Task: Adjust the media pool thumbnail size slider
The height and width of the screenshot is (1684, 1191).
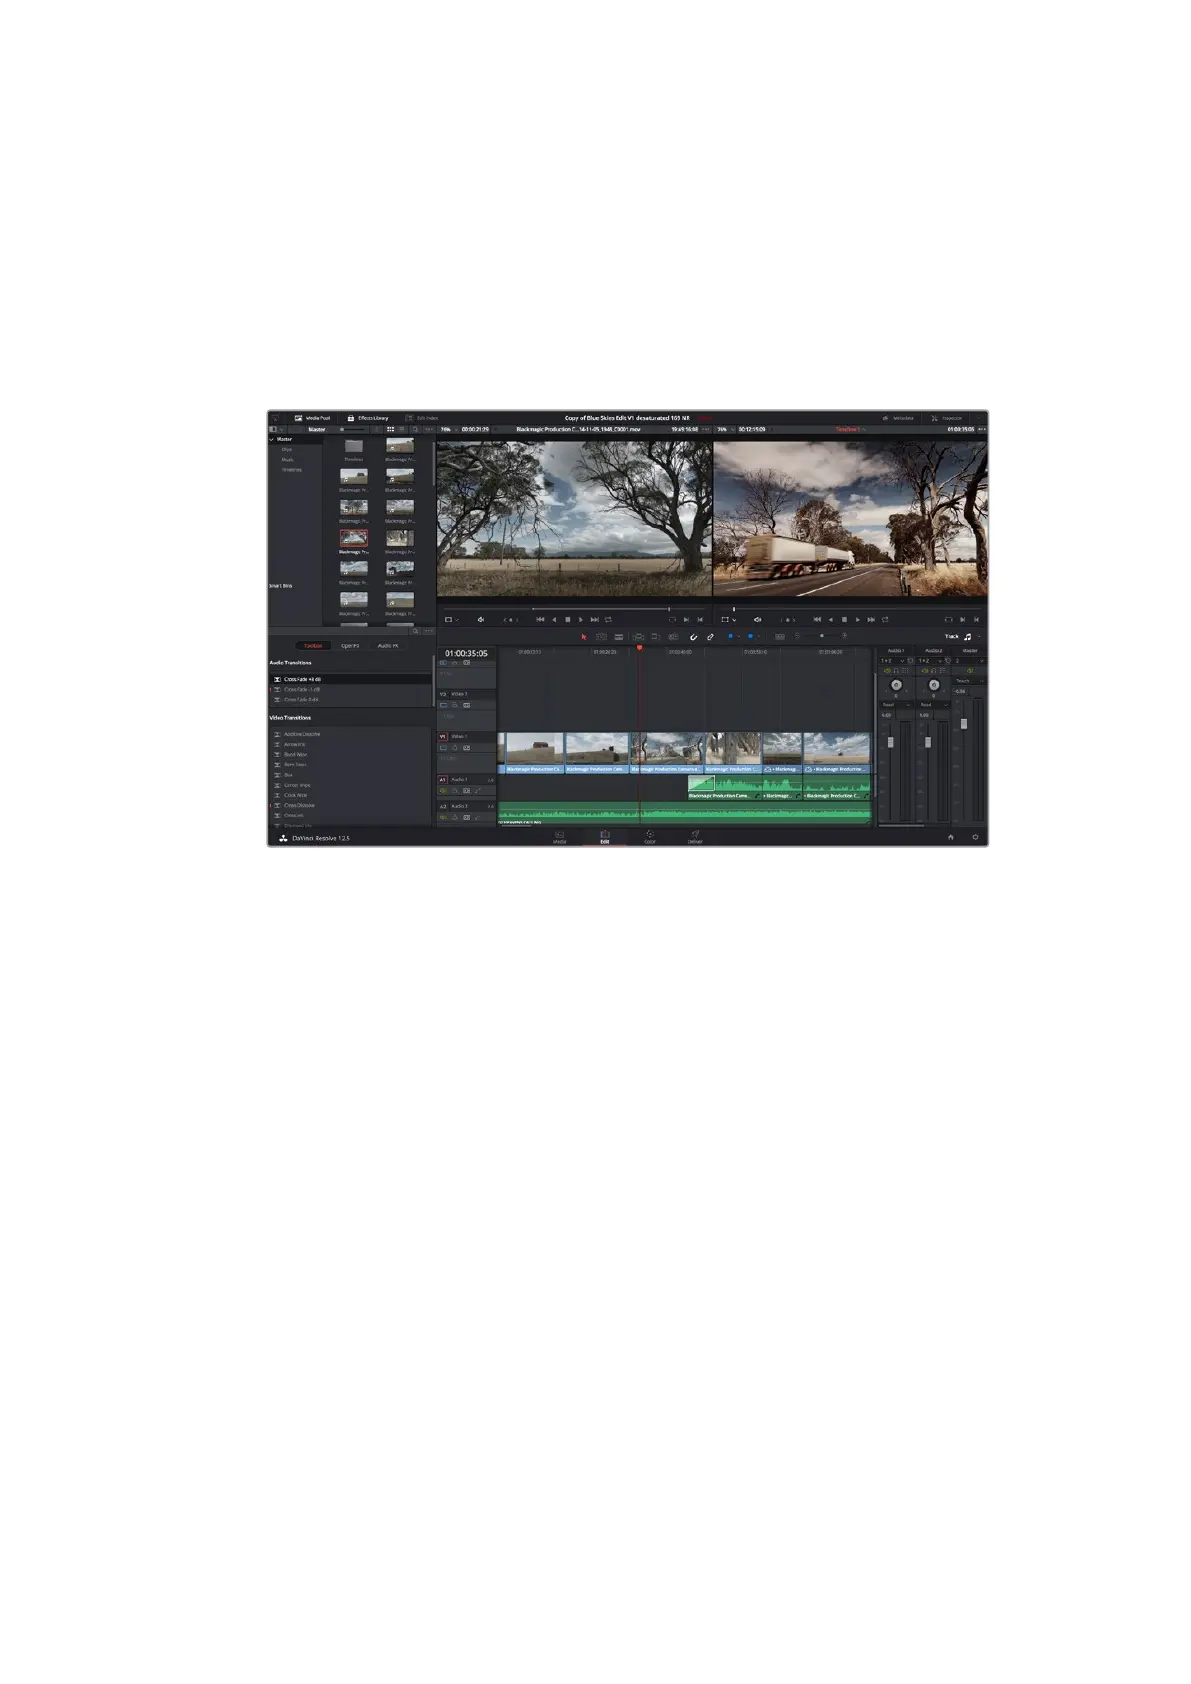Action: [352, 429]
